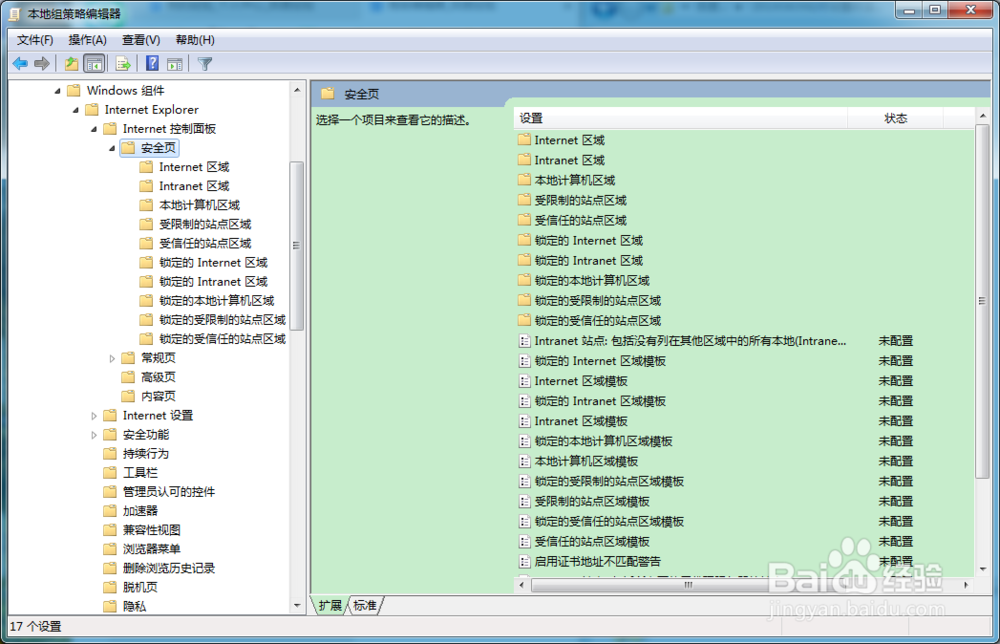Collapse the Internet Explorer tree node

point(75,110)
